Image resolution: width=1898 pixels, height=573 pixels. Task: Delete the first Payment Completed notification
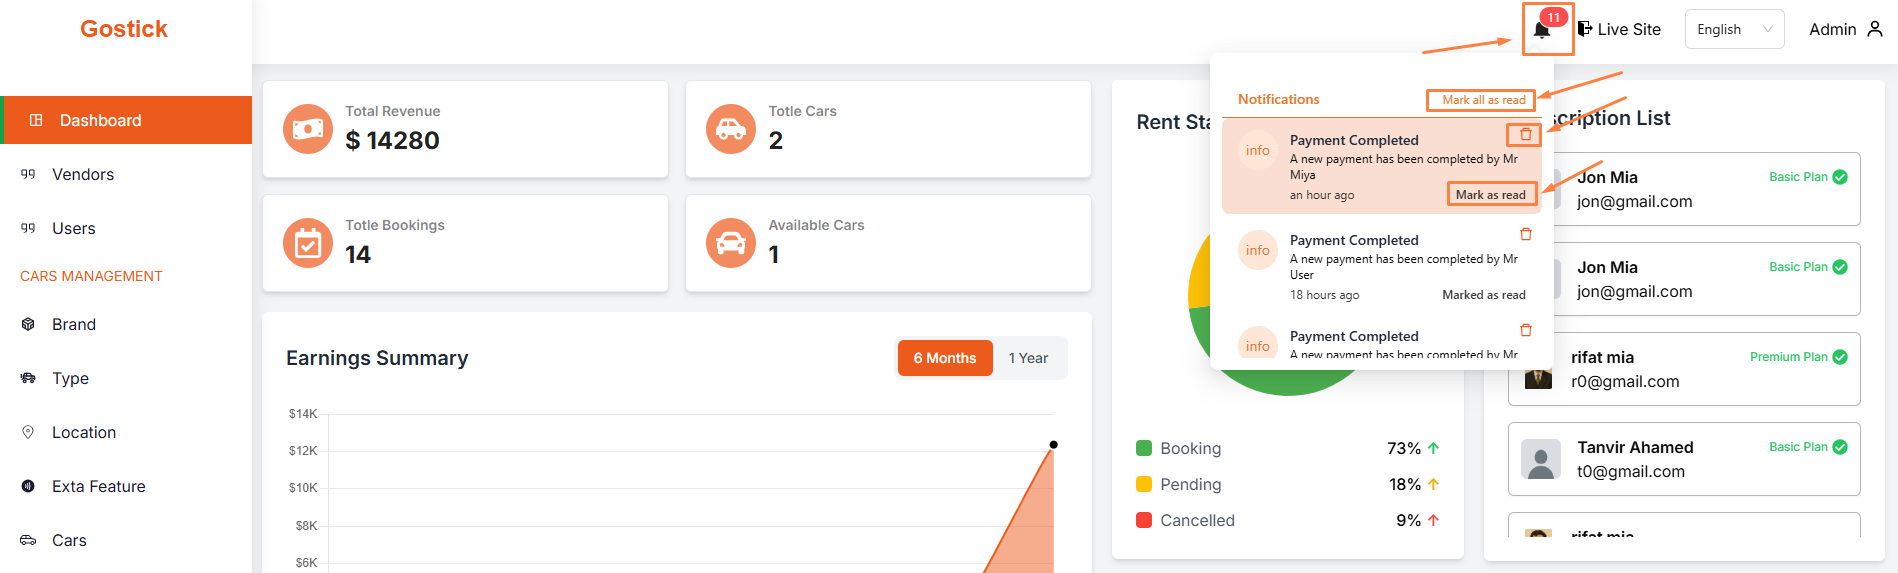pyautogui.click(x=1525, y=134)
